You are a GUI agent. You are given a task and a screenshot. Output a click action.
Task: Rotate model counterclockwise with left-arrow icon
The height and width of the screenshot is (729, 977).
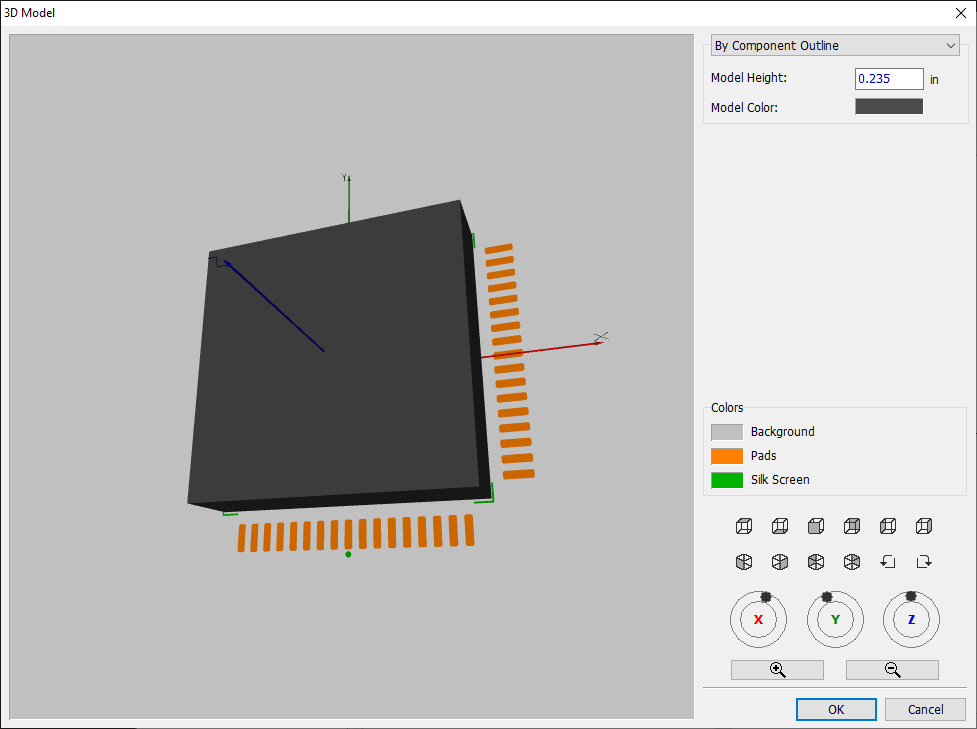click(888, 561)
